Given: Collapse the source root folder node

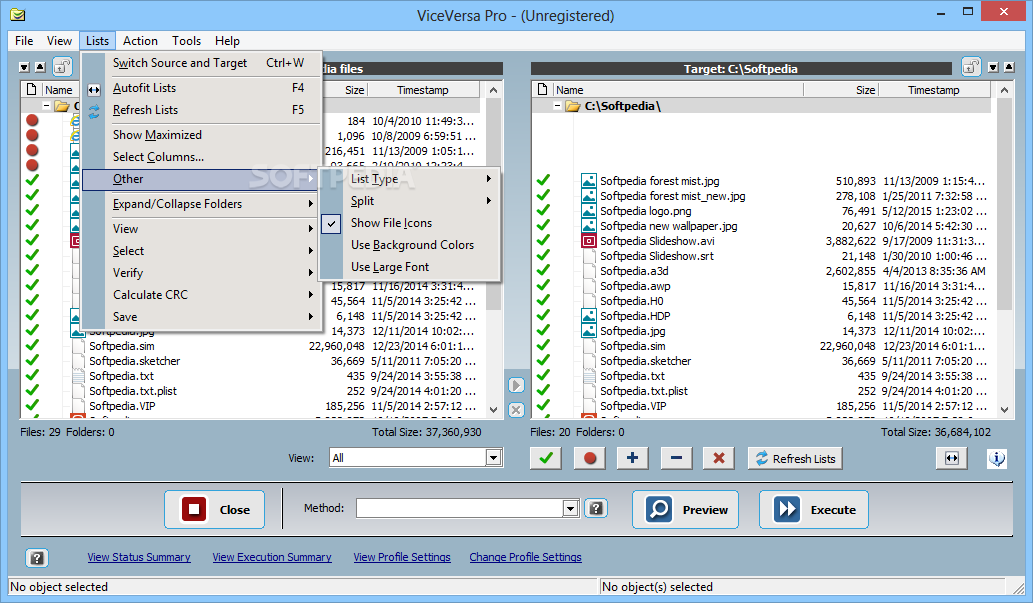Looking at the screenshot, I should point(47,106).
